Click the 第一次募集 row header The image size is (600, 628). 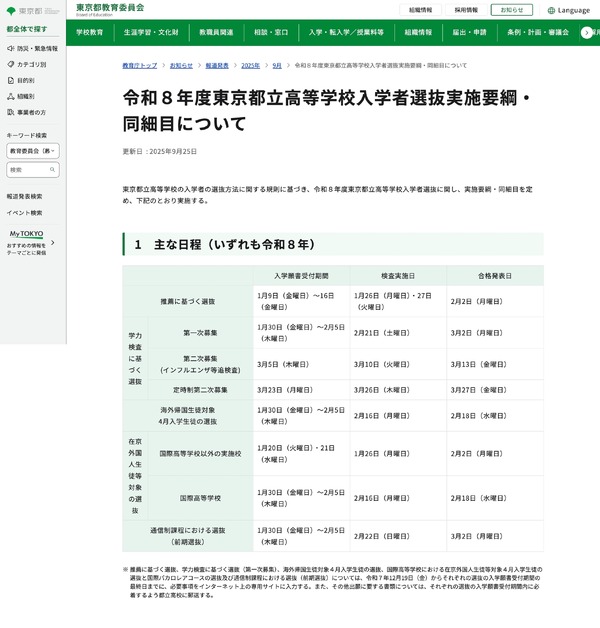point(200,333)
